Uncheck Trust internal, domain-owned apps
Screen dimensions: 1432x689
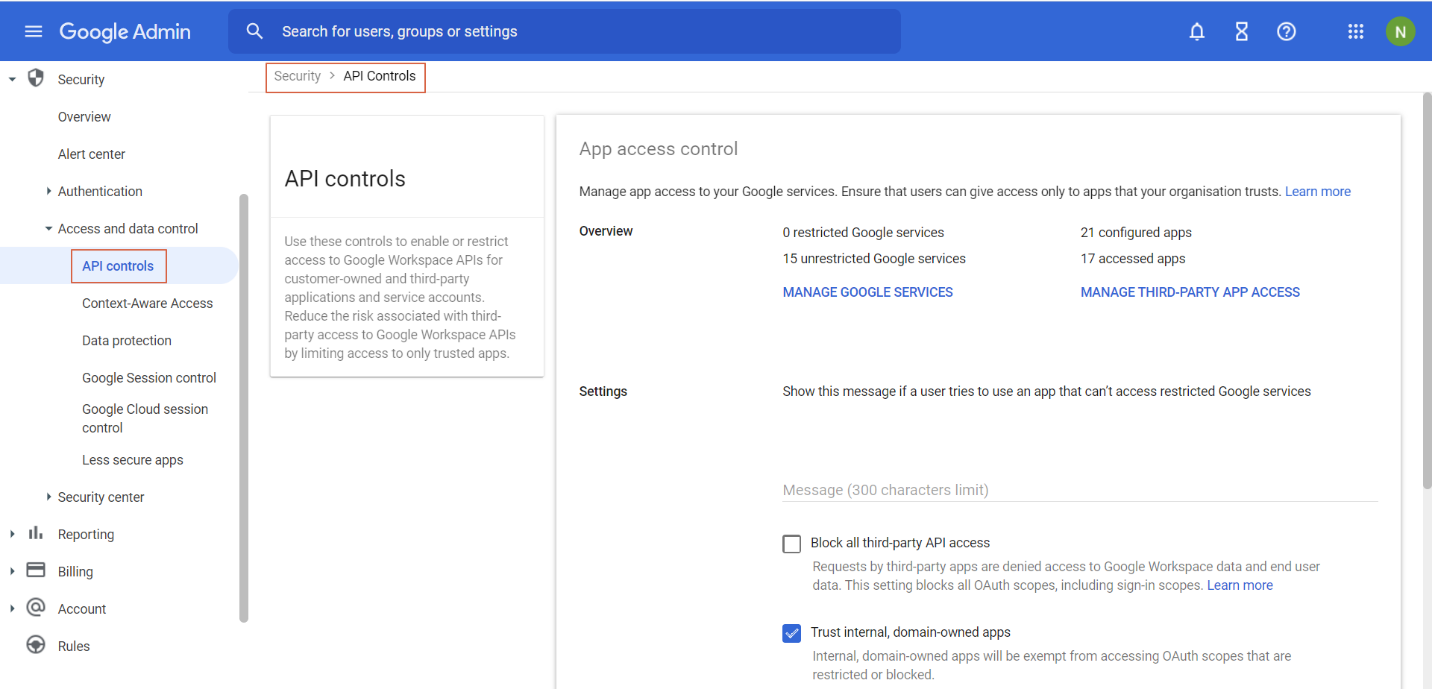click(x=792, y=633)
